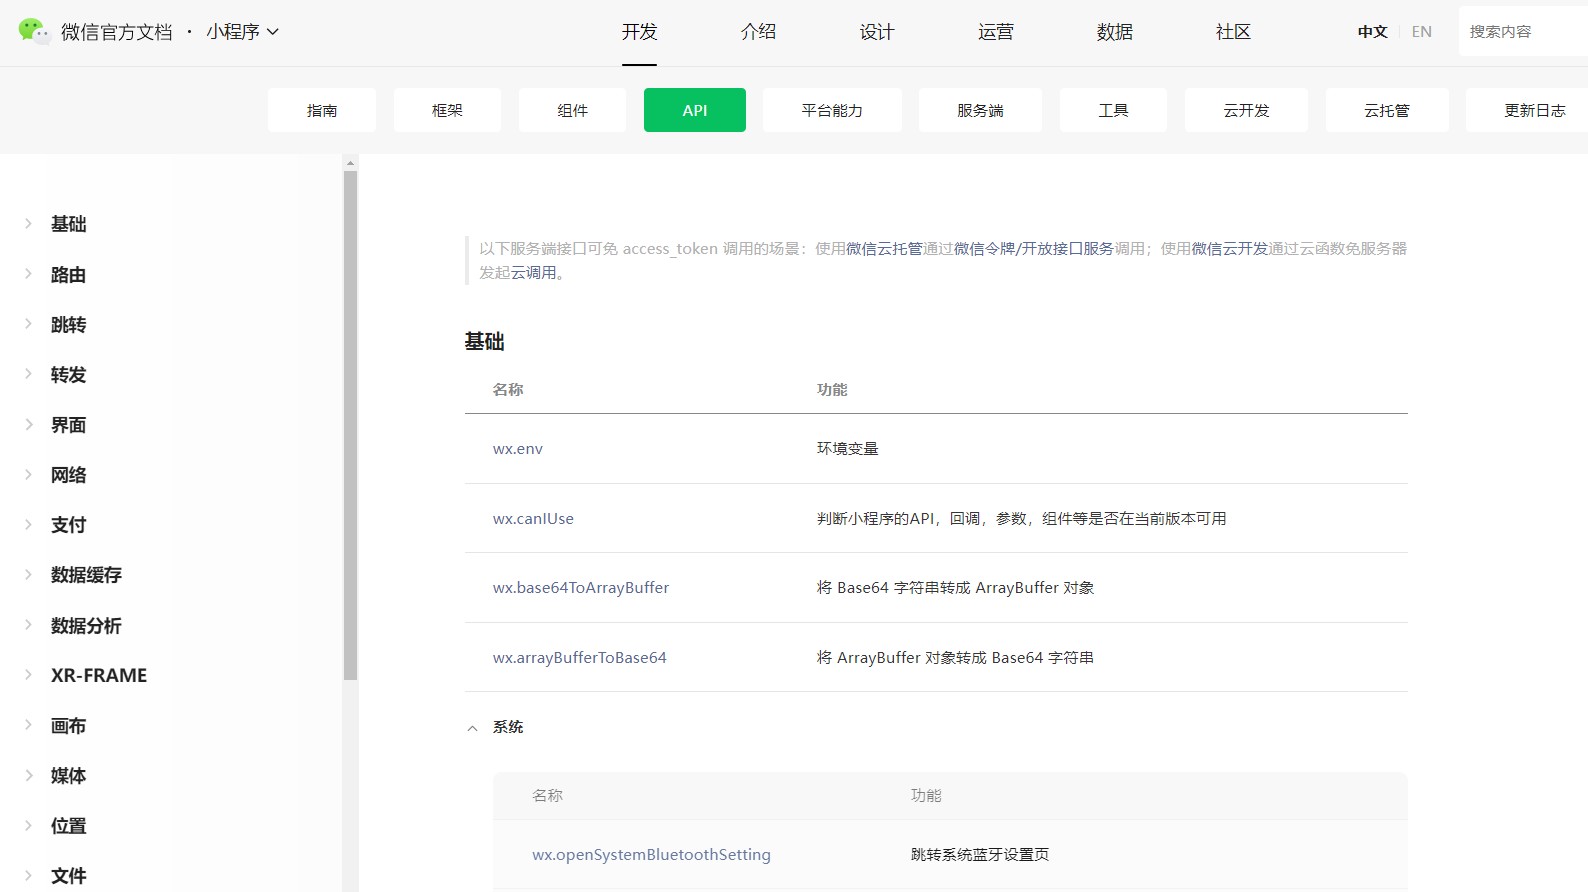The width and height of the screenshot is (1588, 892).
Task: Open the 路由 sidebar item
Action: [x=69, y=274]
